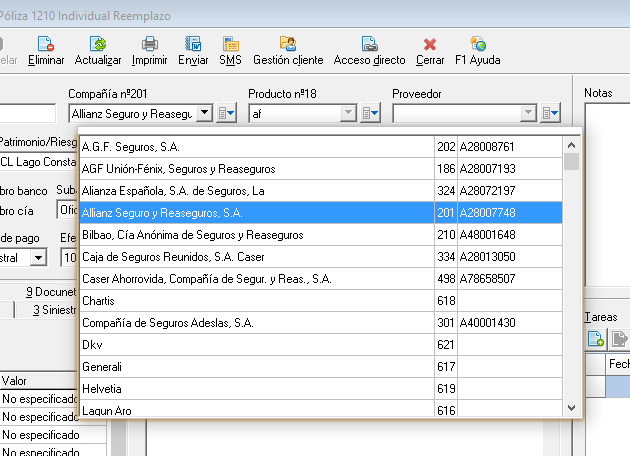Expand the Producto combo box arrow

[x=348, y=113]
